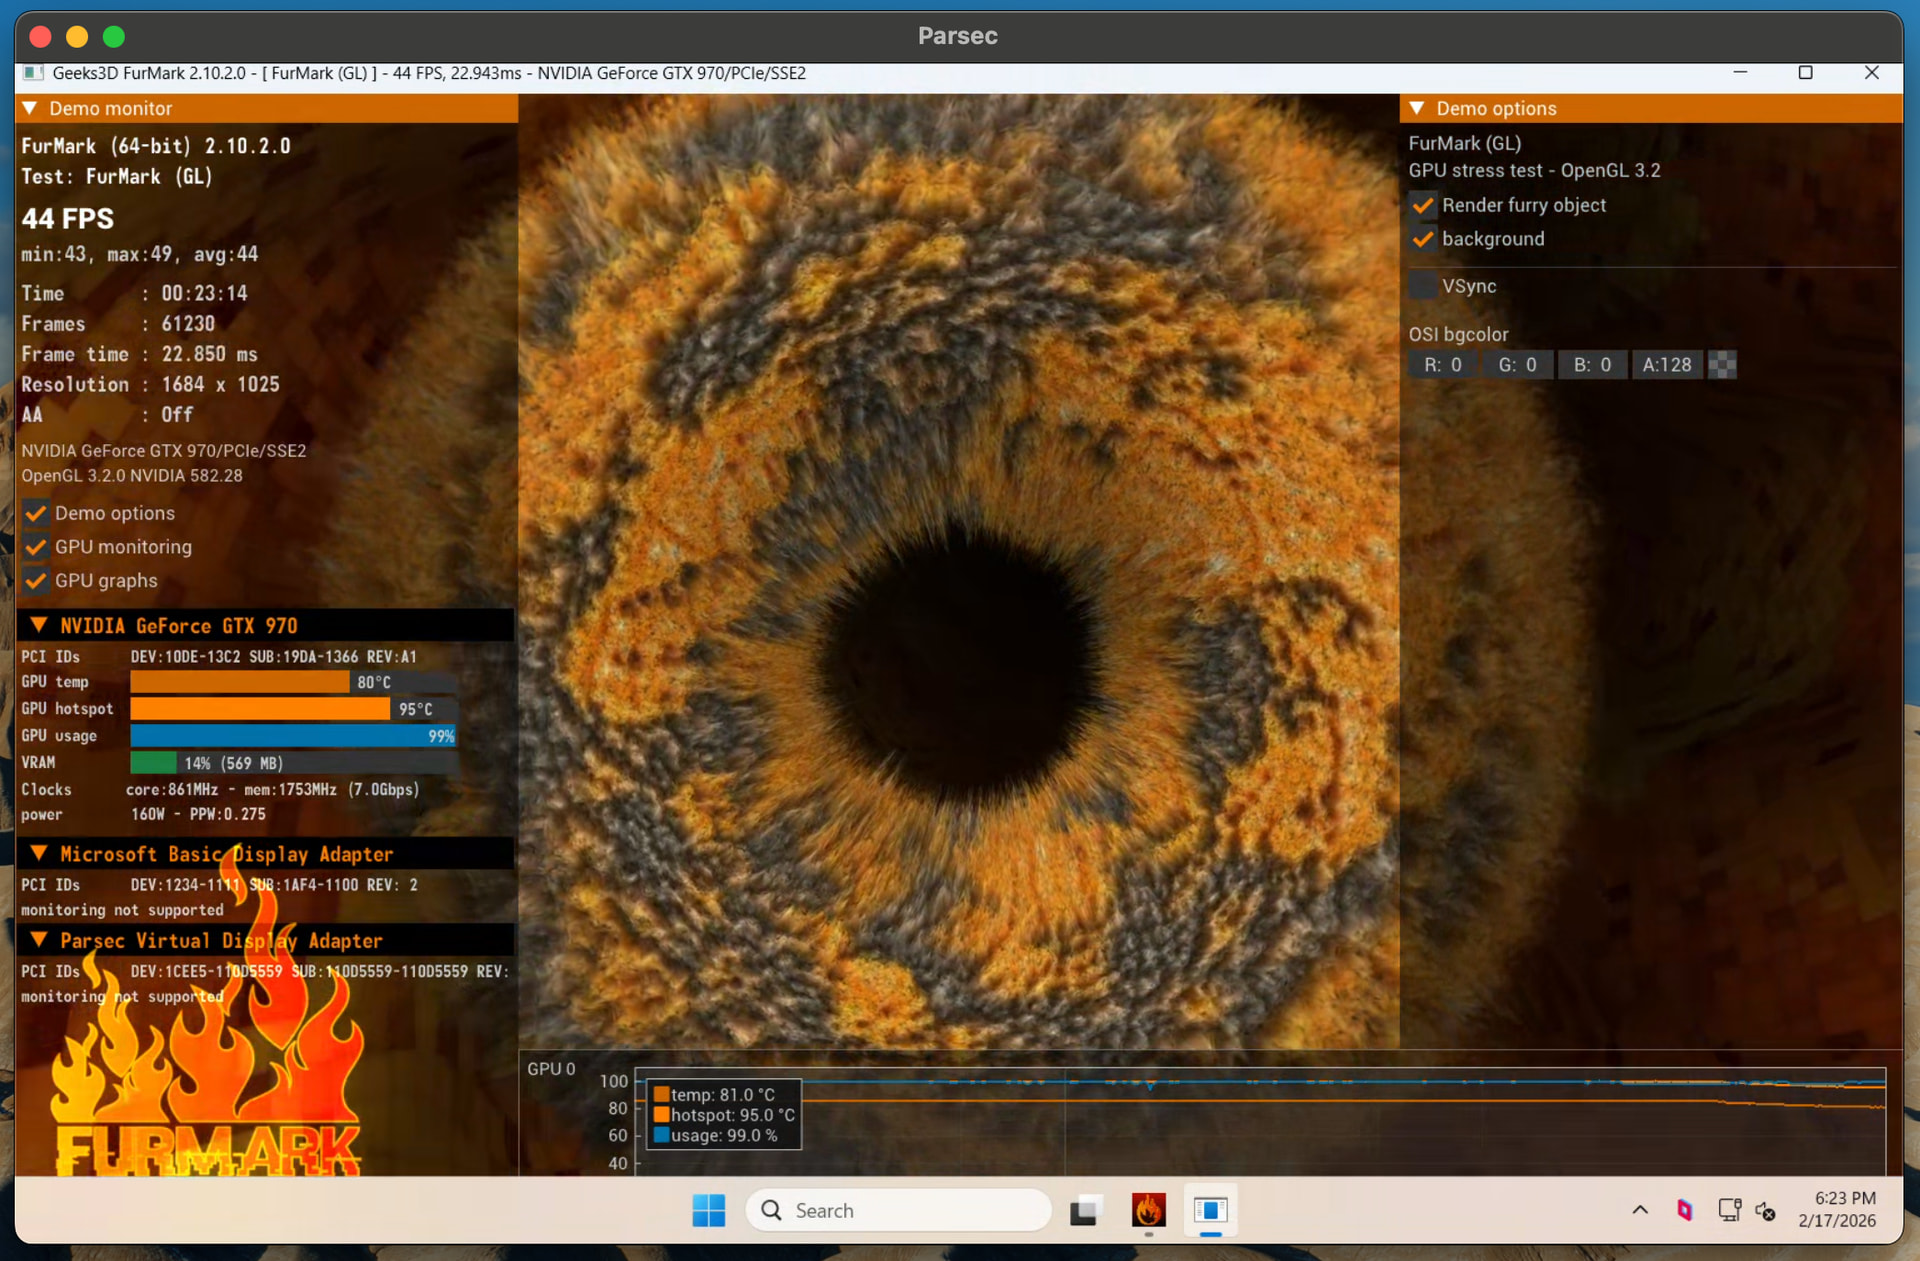This screenshot has width=1920, height=1261.
Task: Collapse the Demo monitor panel
Action: click(30, 108)
